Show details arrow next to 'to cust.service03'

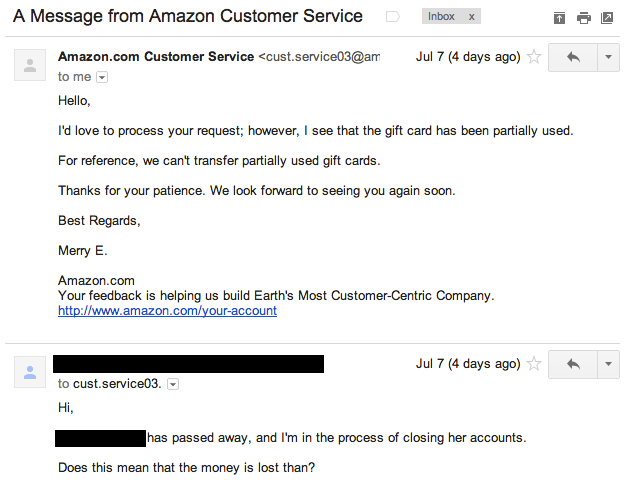pos(172,384)
